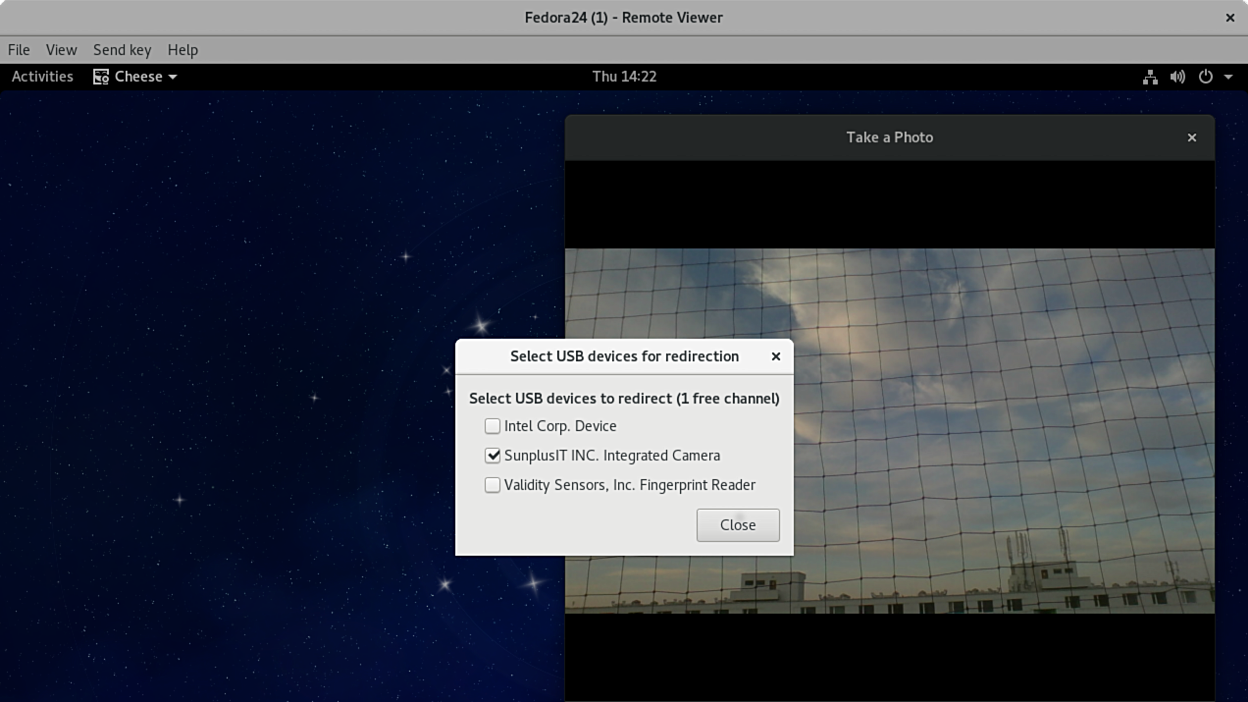Viewport: 1248px width, 702px height.
Task: Click the network status icon
Action: point(1150,77)
